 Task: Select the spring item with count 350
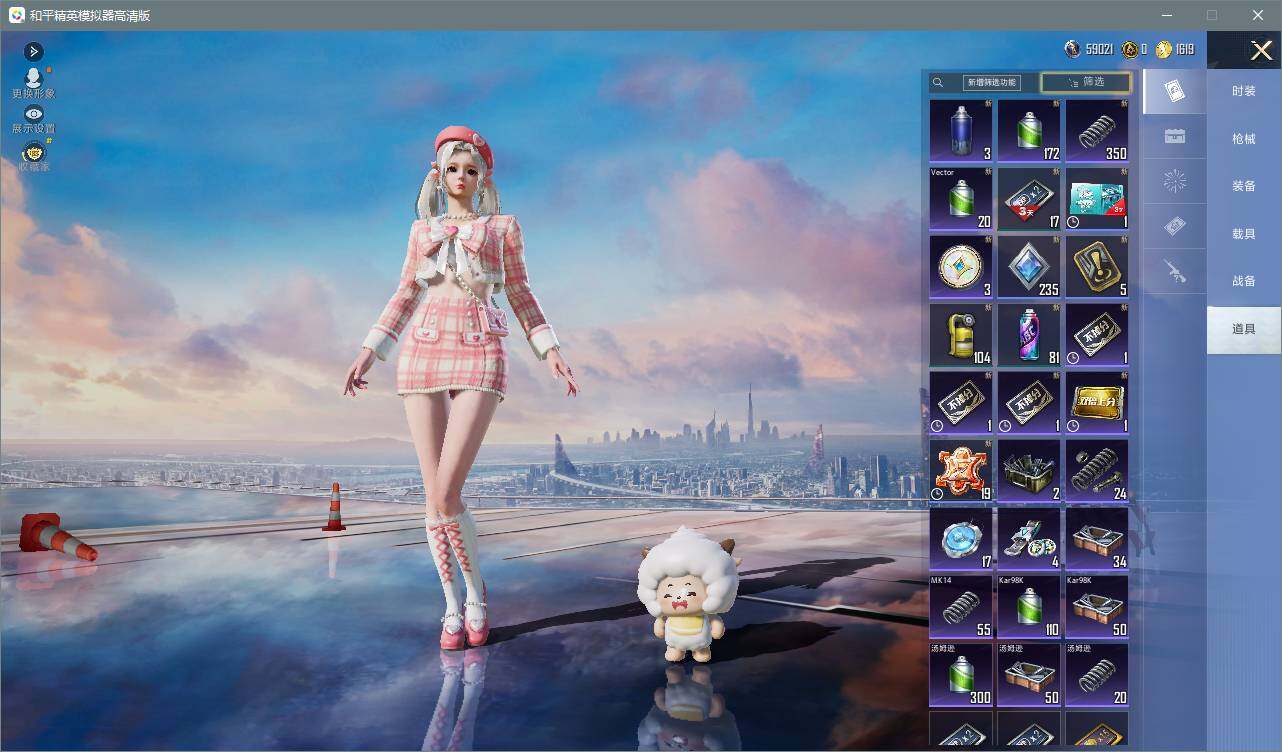[x=1097, y=131]
